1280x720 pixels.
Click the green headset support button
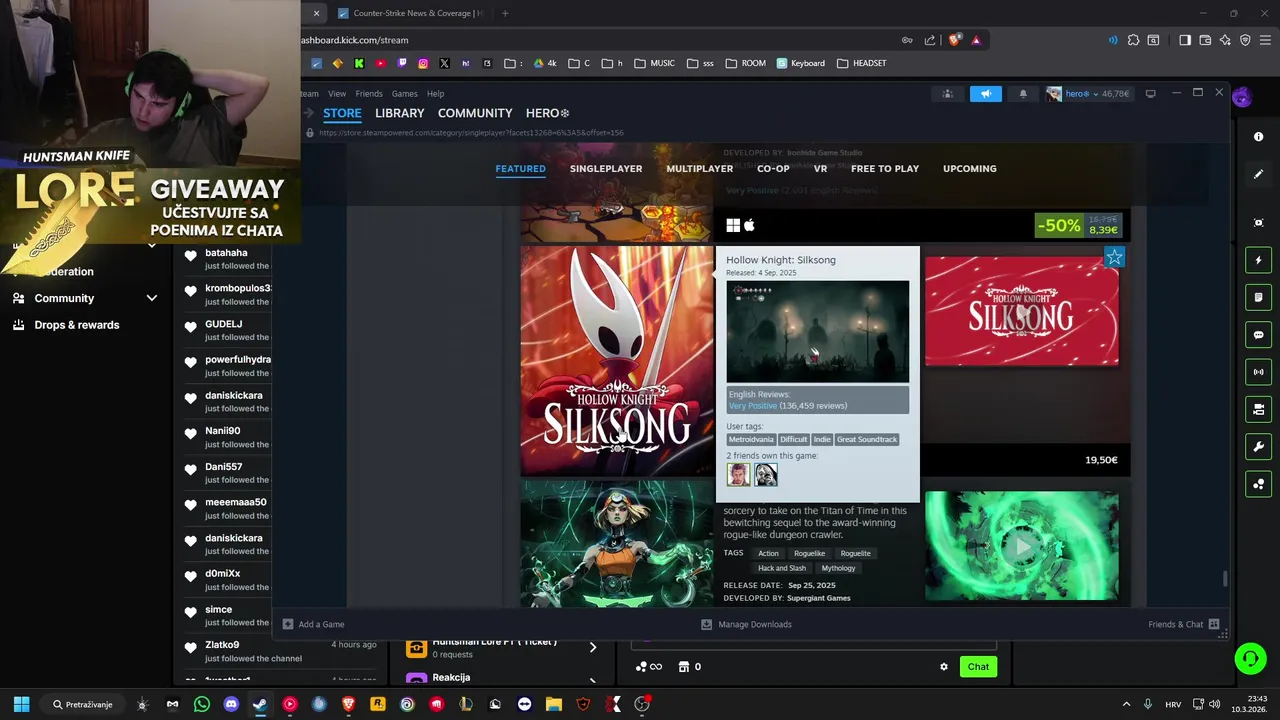(x=1250, y=658)
